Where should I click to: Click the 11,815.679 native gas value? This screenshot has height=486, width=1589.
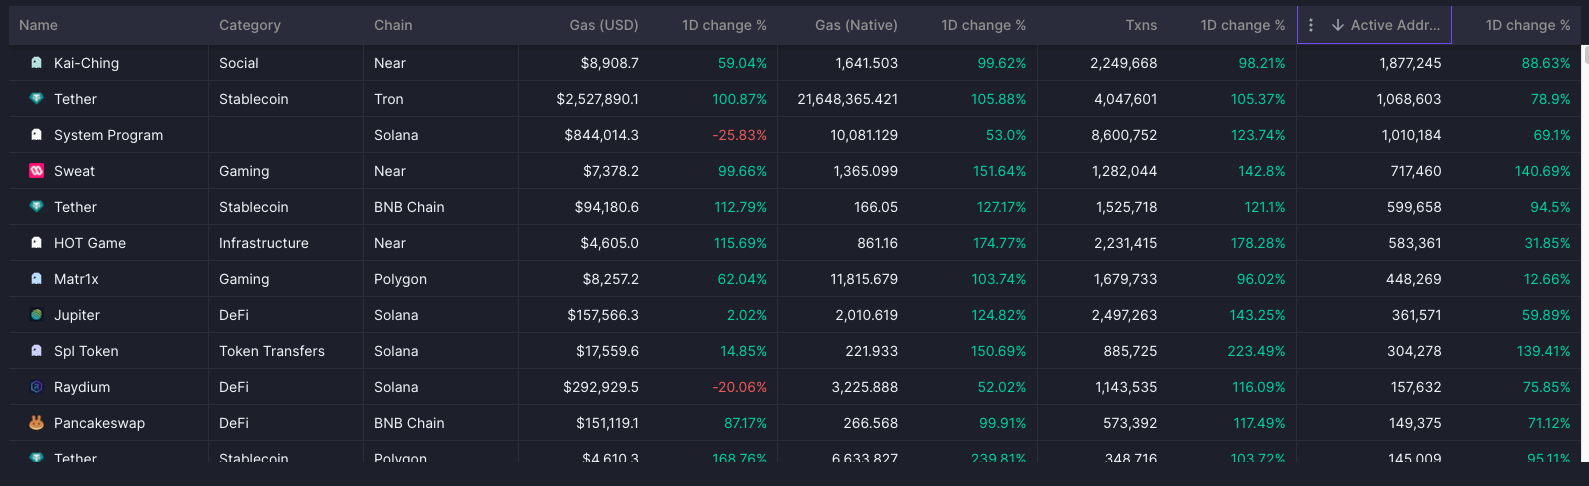[x=864, y=279]
